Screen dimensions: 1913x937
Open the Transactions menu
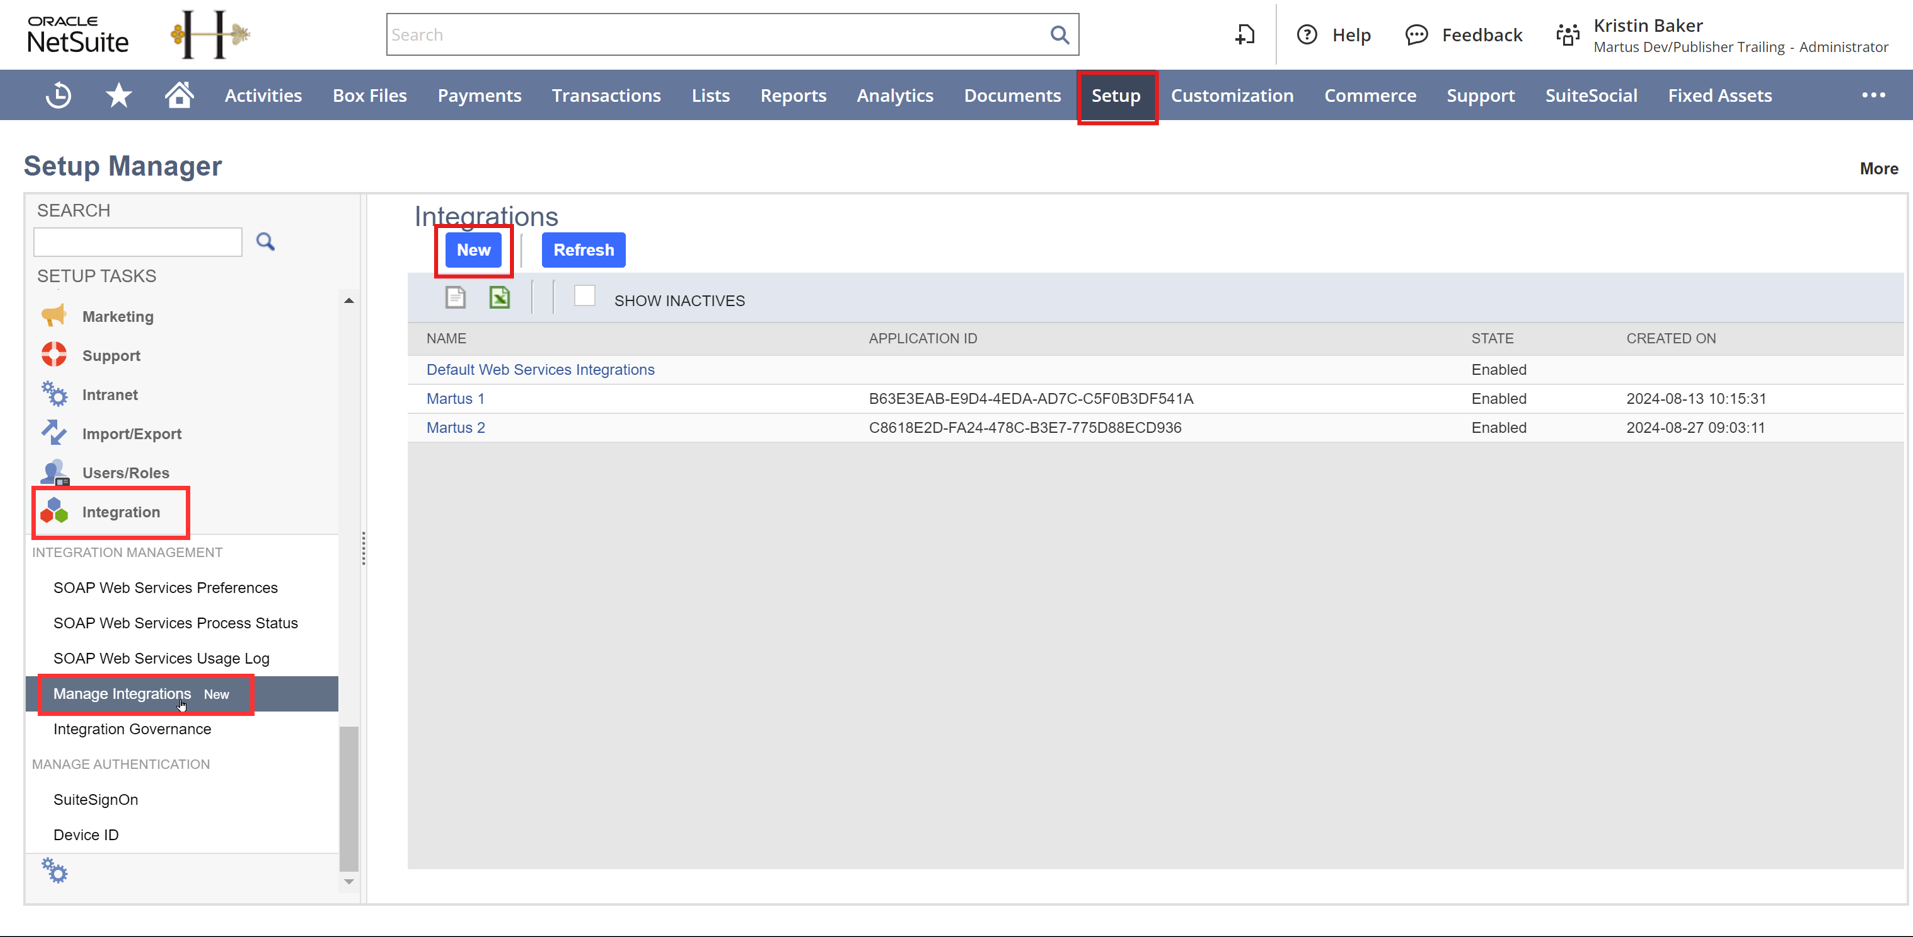(606, 95)
